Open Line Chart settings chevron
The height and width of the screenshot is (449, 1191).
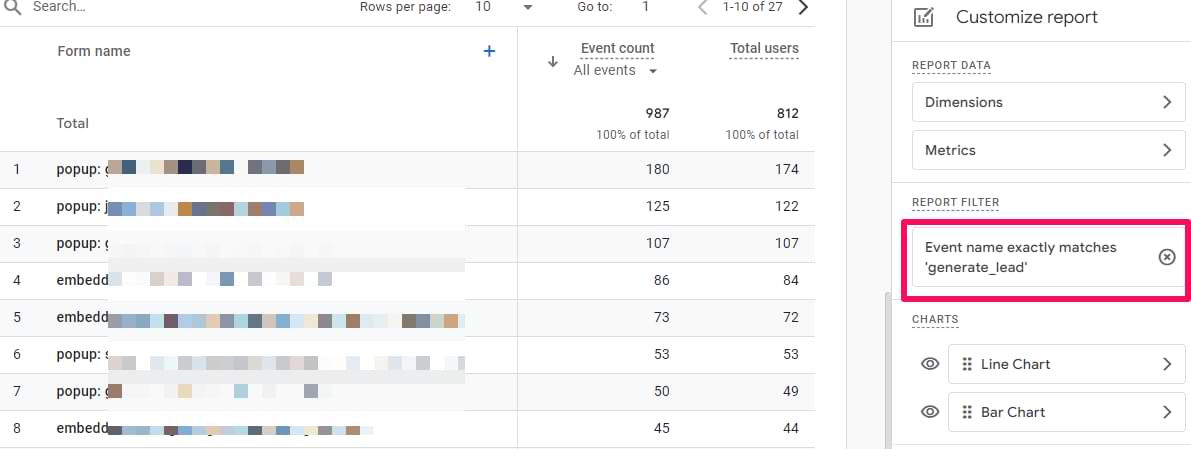point(1166,364)
